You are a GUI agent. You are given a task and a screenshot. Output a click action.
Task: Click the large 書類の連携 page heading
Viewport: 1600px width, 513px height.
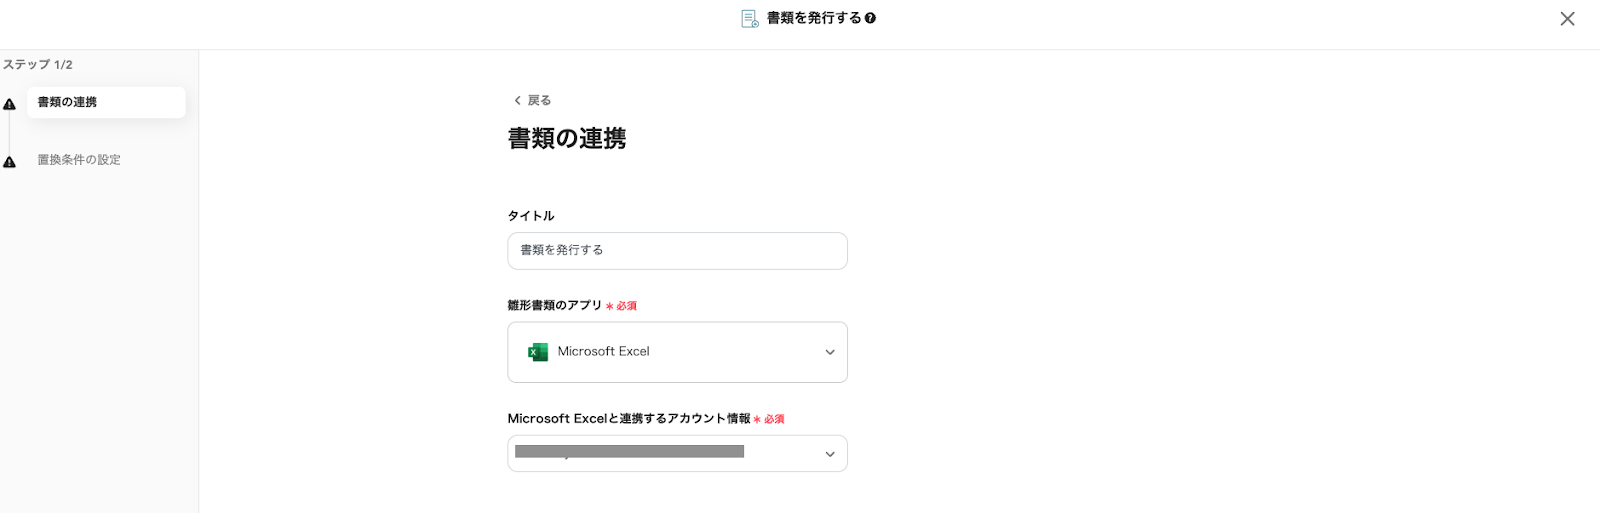point(566,138)
